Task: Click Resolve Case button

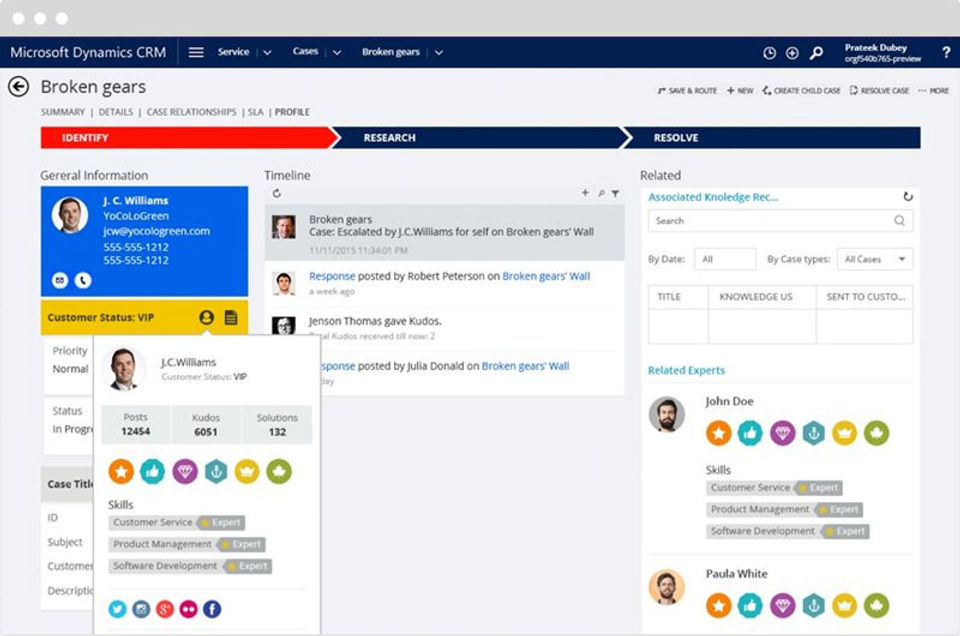Action: (x=879, y=91)
